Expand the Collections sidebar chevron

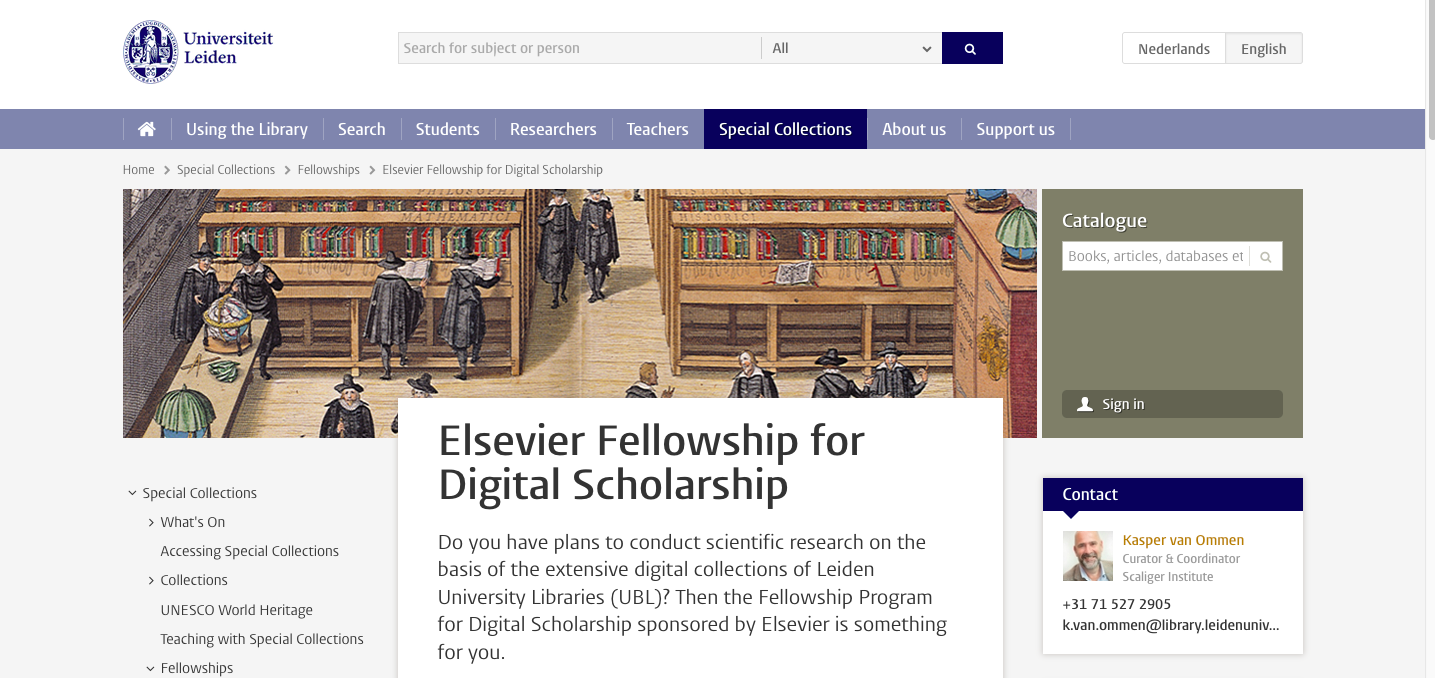(151, 580)
